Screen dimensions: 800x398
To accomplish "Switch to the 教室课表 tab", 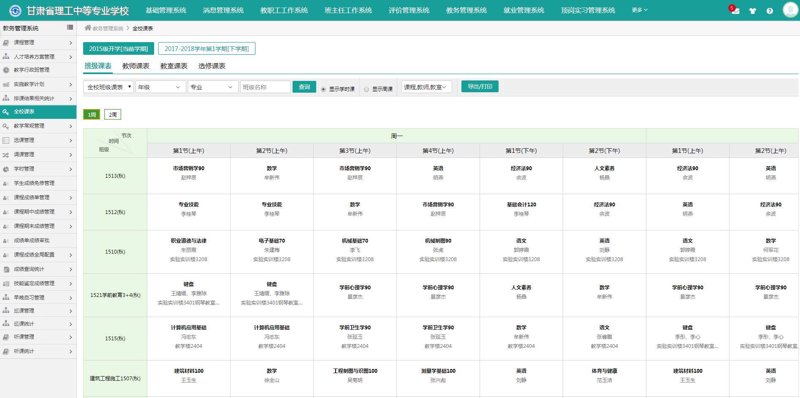I will (174, 66).
